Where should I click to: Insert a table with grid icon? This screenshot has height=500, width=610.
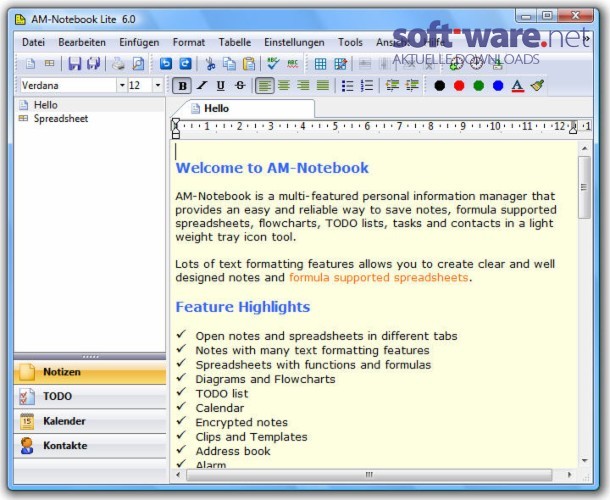coord(321,64)
